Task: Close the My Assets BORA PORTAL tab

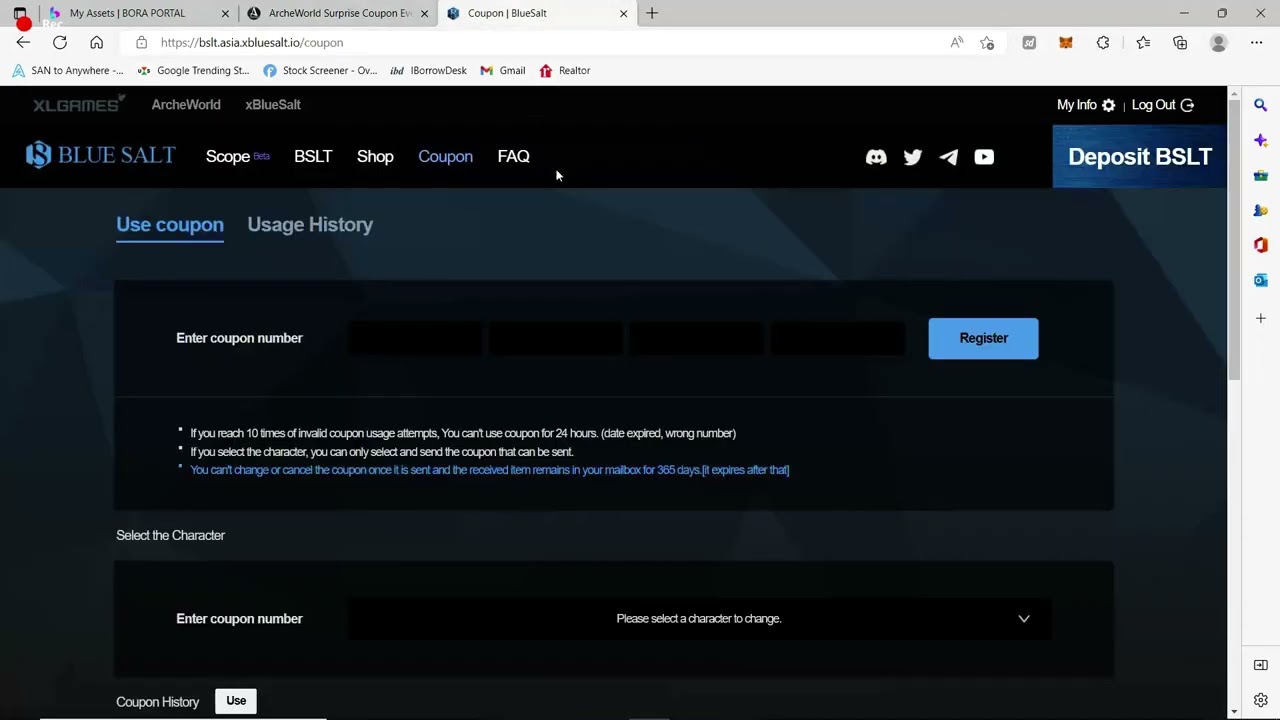Action: point(225,13)
